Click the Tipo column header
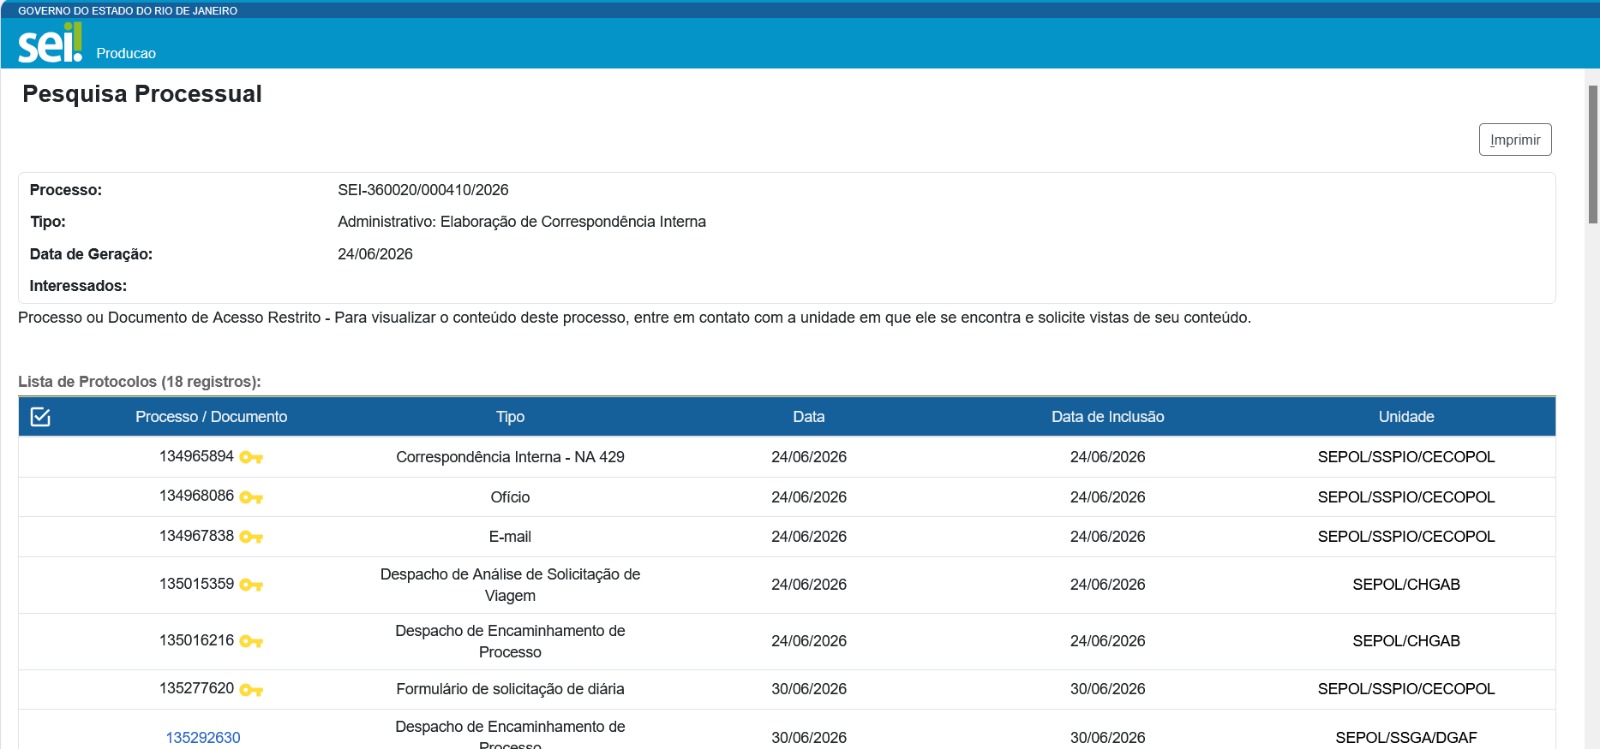1600x749 pixels. coord(510,417)
